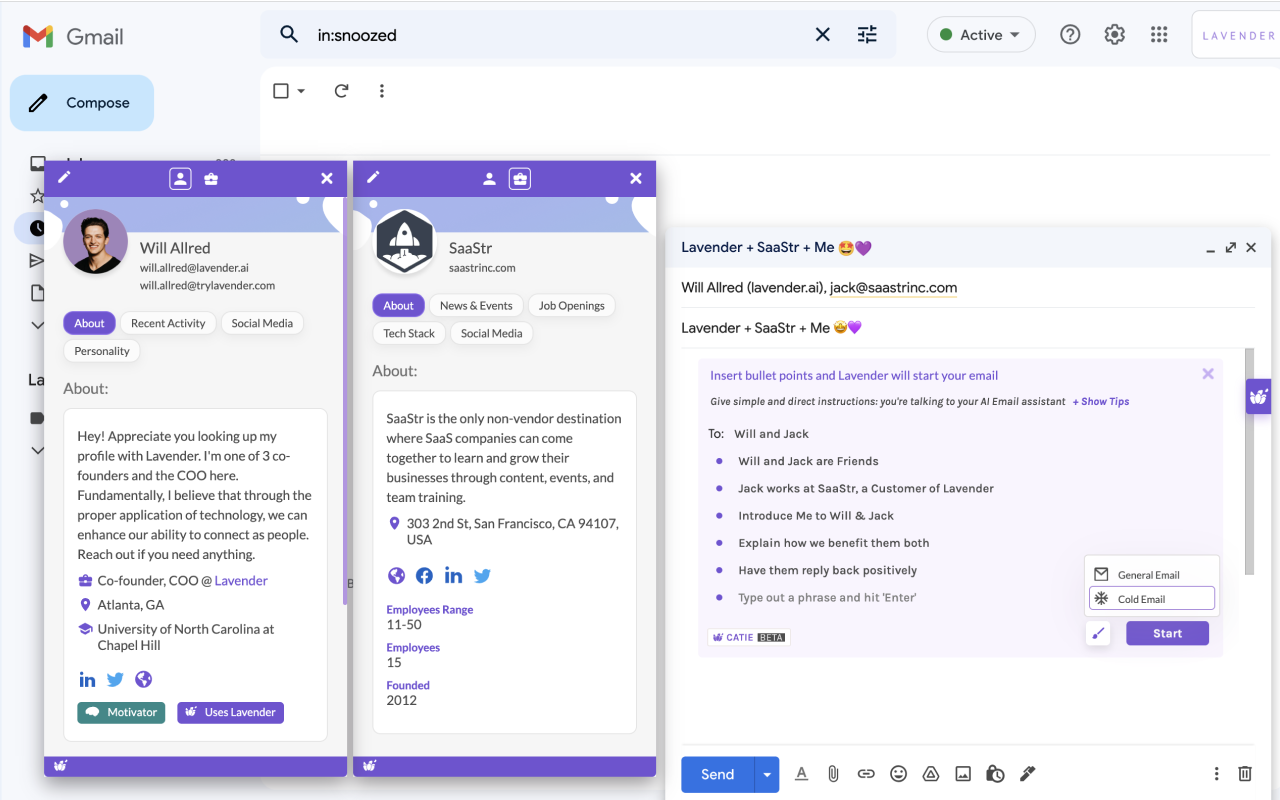Tick the select-all mail checkbox

281,91
